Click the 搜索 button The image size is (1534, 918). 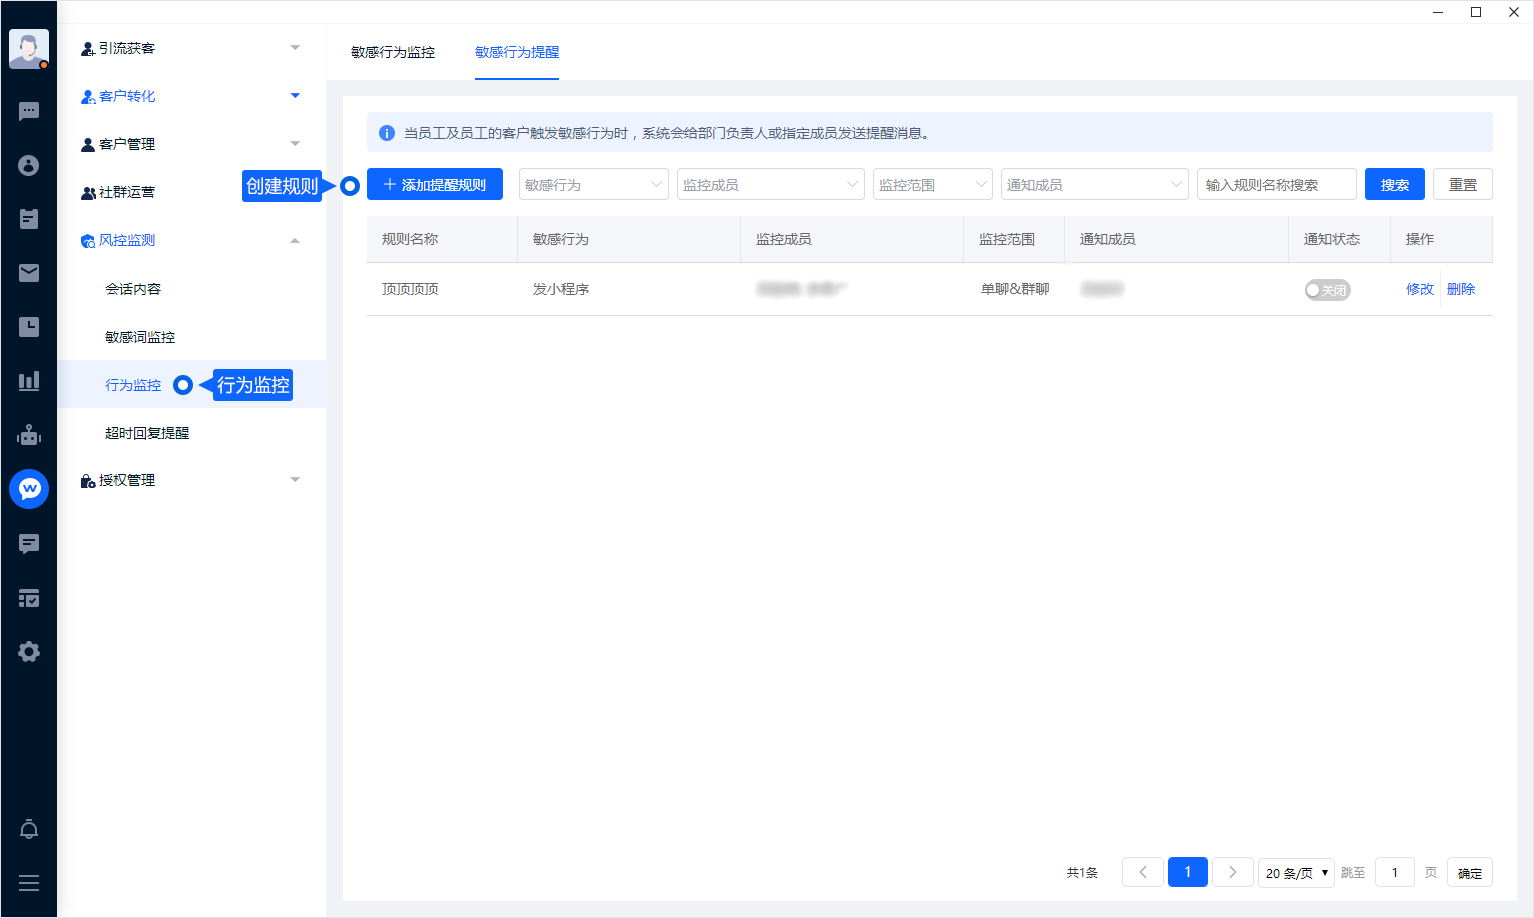[1394, 185]
